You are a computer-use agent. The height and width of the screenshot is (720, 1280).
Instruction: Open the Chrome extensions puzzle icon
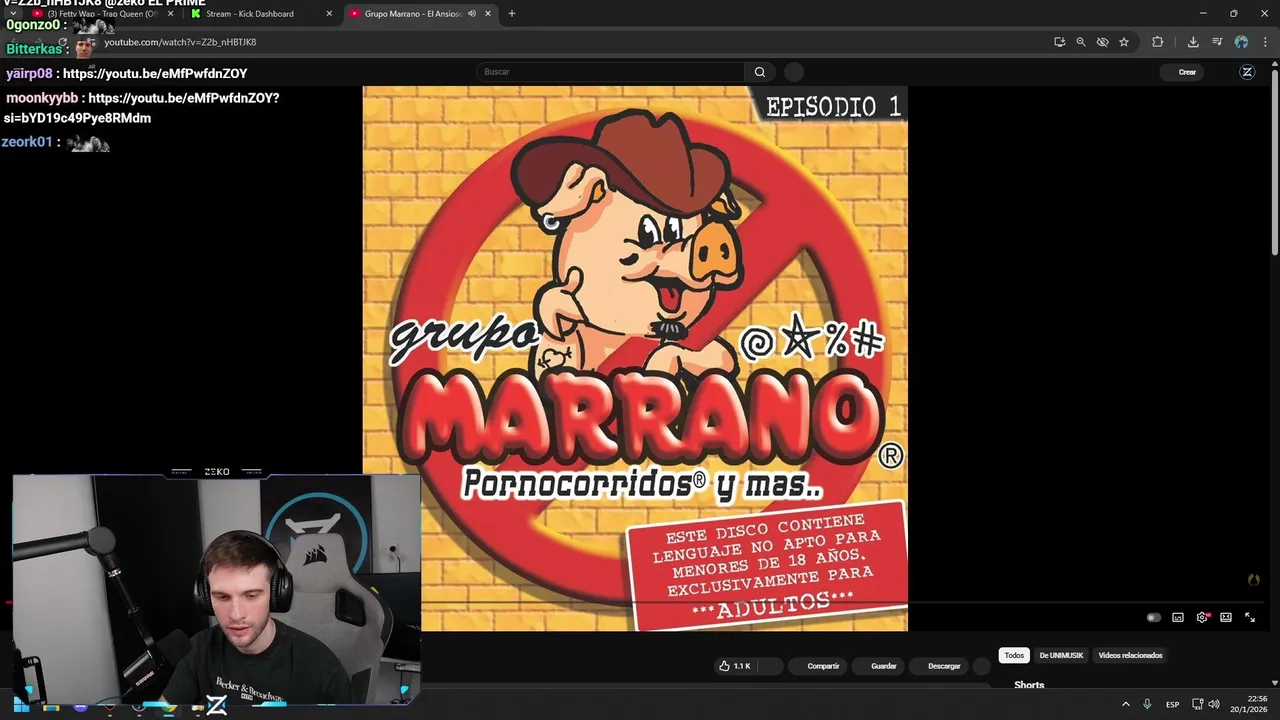click(x=1158, y=42)
